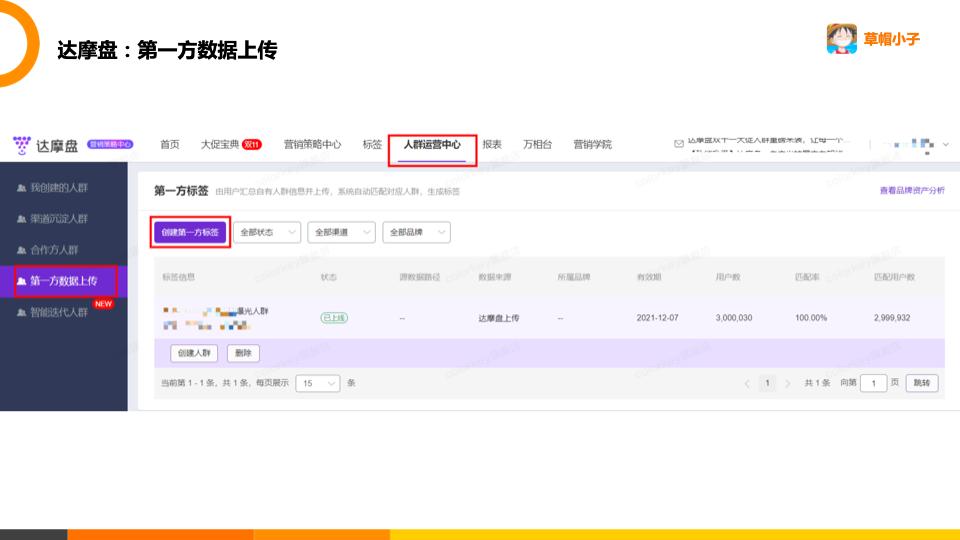Image resolution: width=960 pixels, height=540 pixels.
Task: Expand the 全部状态 dropdown
Action: (x=267, y=232)
